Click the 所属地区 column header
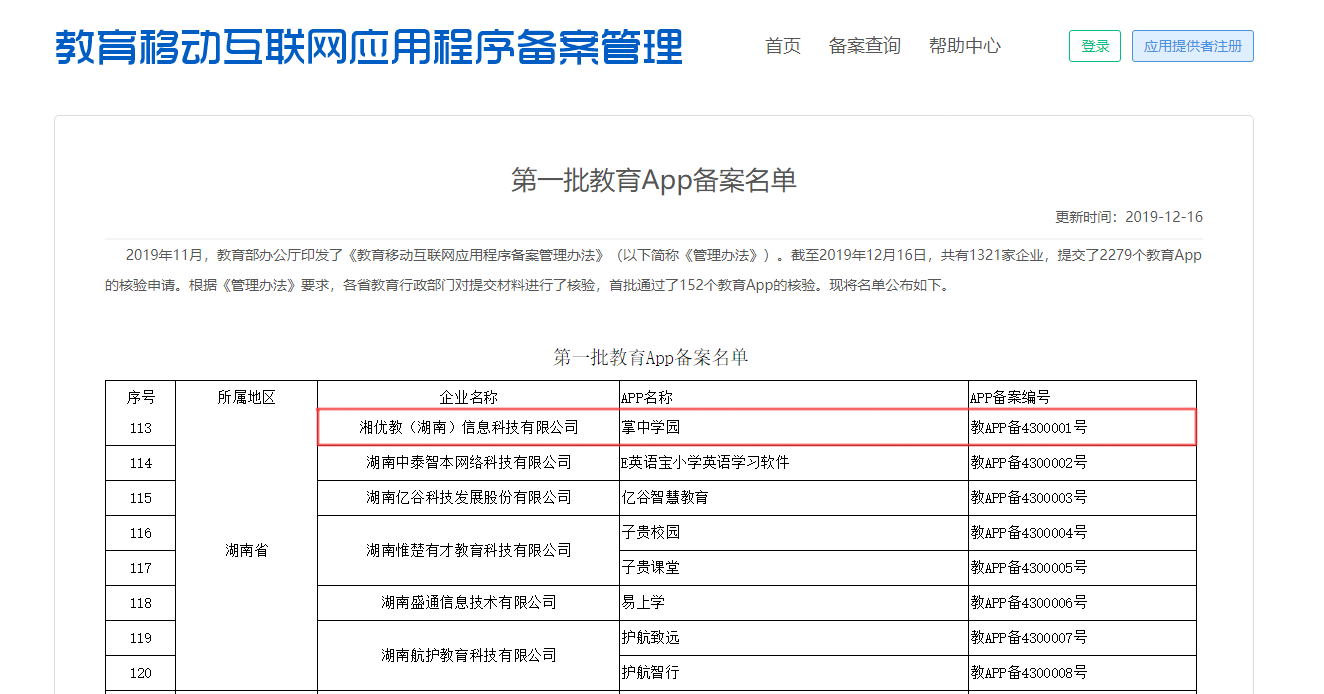Viewport: 1324px width, 694px height. click(x=246, y=396)
